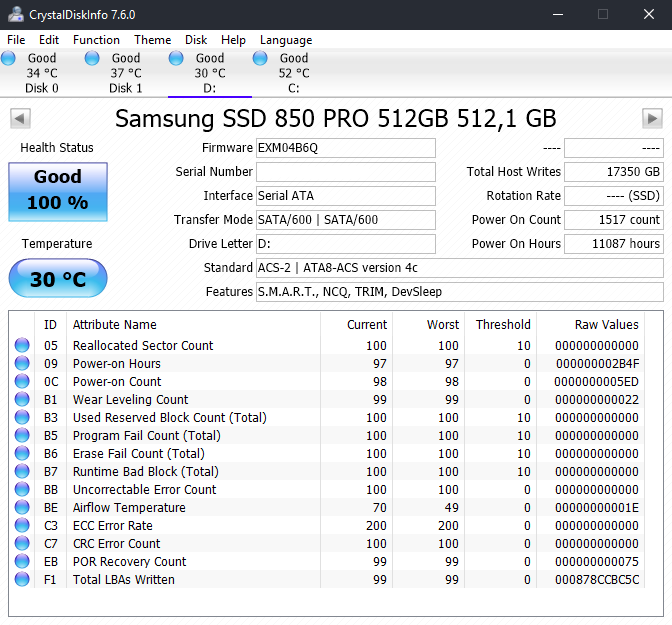
Task: Click the Interface field Serial ATA
Action: 346,196
